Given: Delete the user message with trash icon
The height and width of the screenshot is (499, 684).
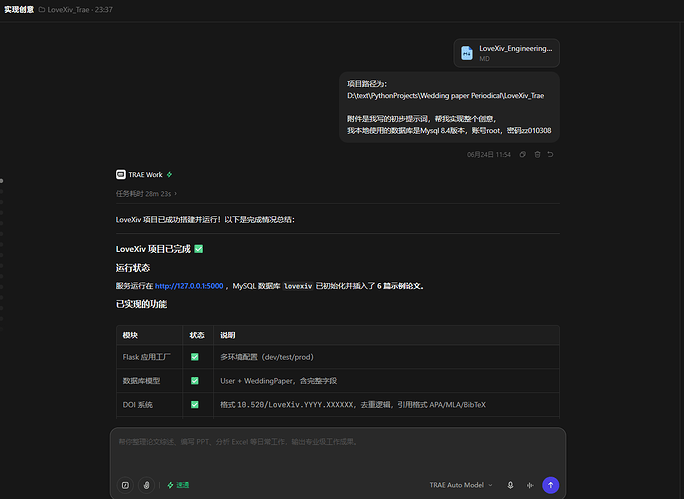Looking at the screenshot, I should coord(537,154).
